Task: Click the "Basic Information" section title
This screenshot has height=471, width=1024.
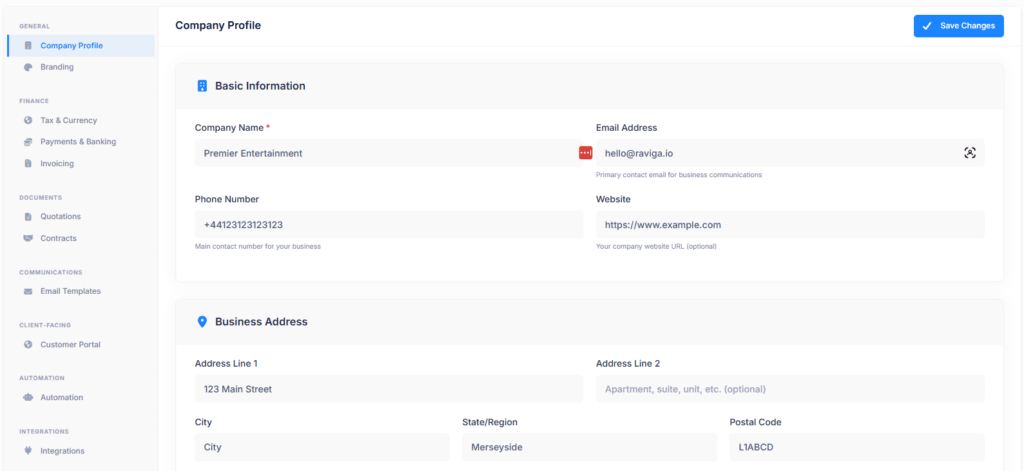Action: pos(260,86)
